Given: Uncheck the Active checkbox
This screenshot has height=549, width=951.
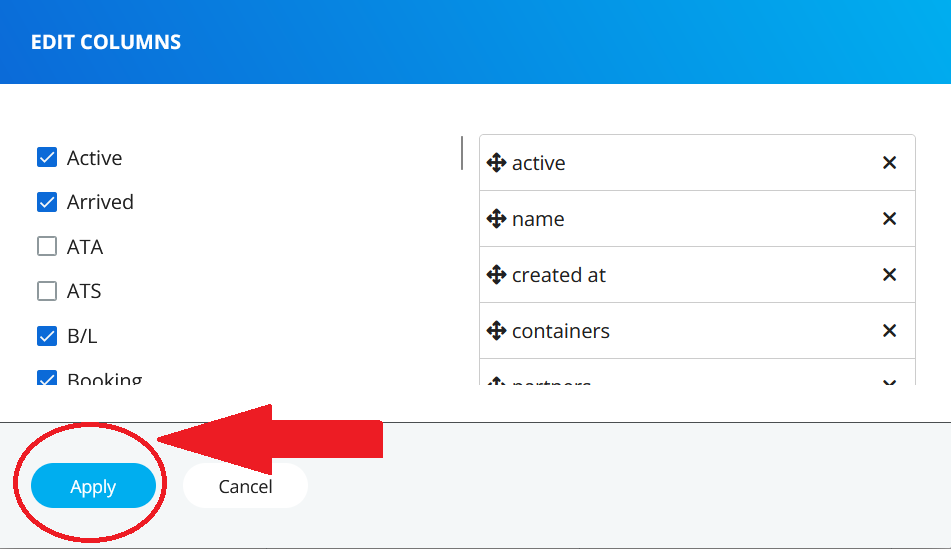Looking at the screenshot, I should point(47,157).
